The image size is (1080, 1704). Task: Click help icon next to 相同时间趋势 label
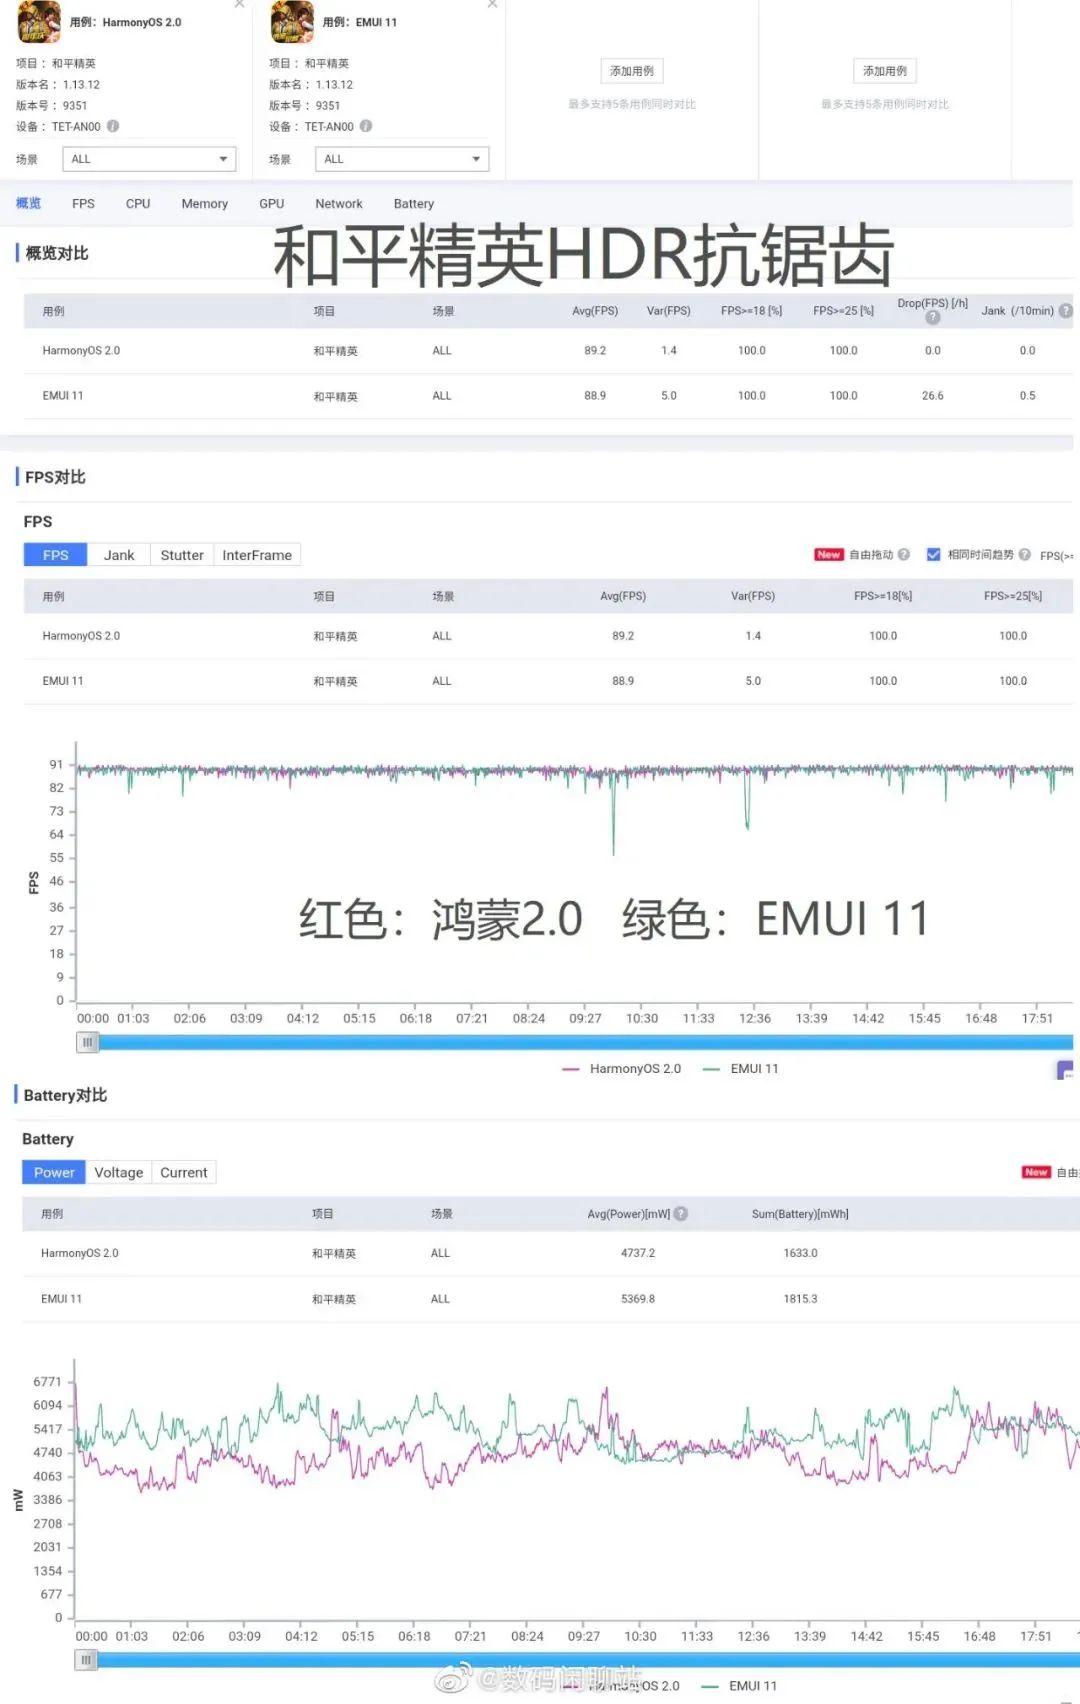click(1024, 554)
